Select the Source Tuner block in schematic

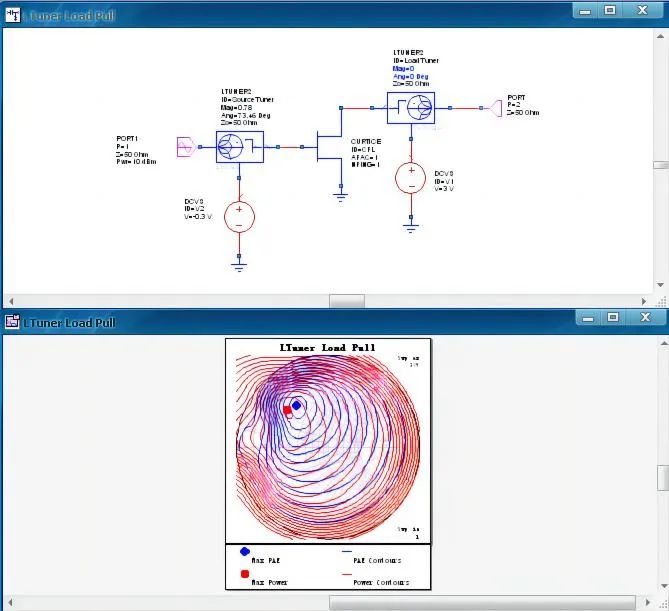tap(240, 147)
